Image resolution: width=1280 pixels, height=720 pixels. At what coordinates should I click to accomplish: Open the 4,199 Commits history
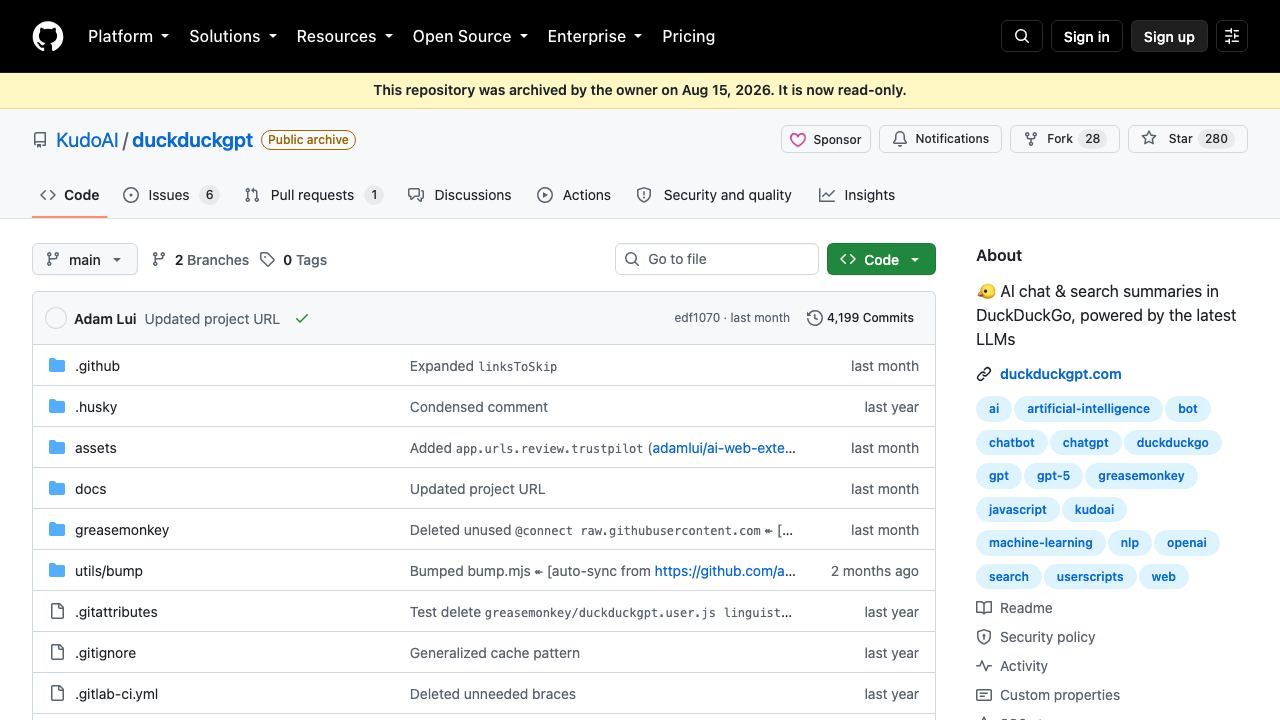[860, 318]
